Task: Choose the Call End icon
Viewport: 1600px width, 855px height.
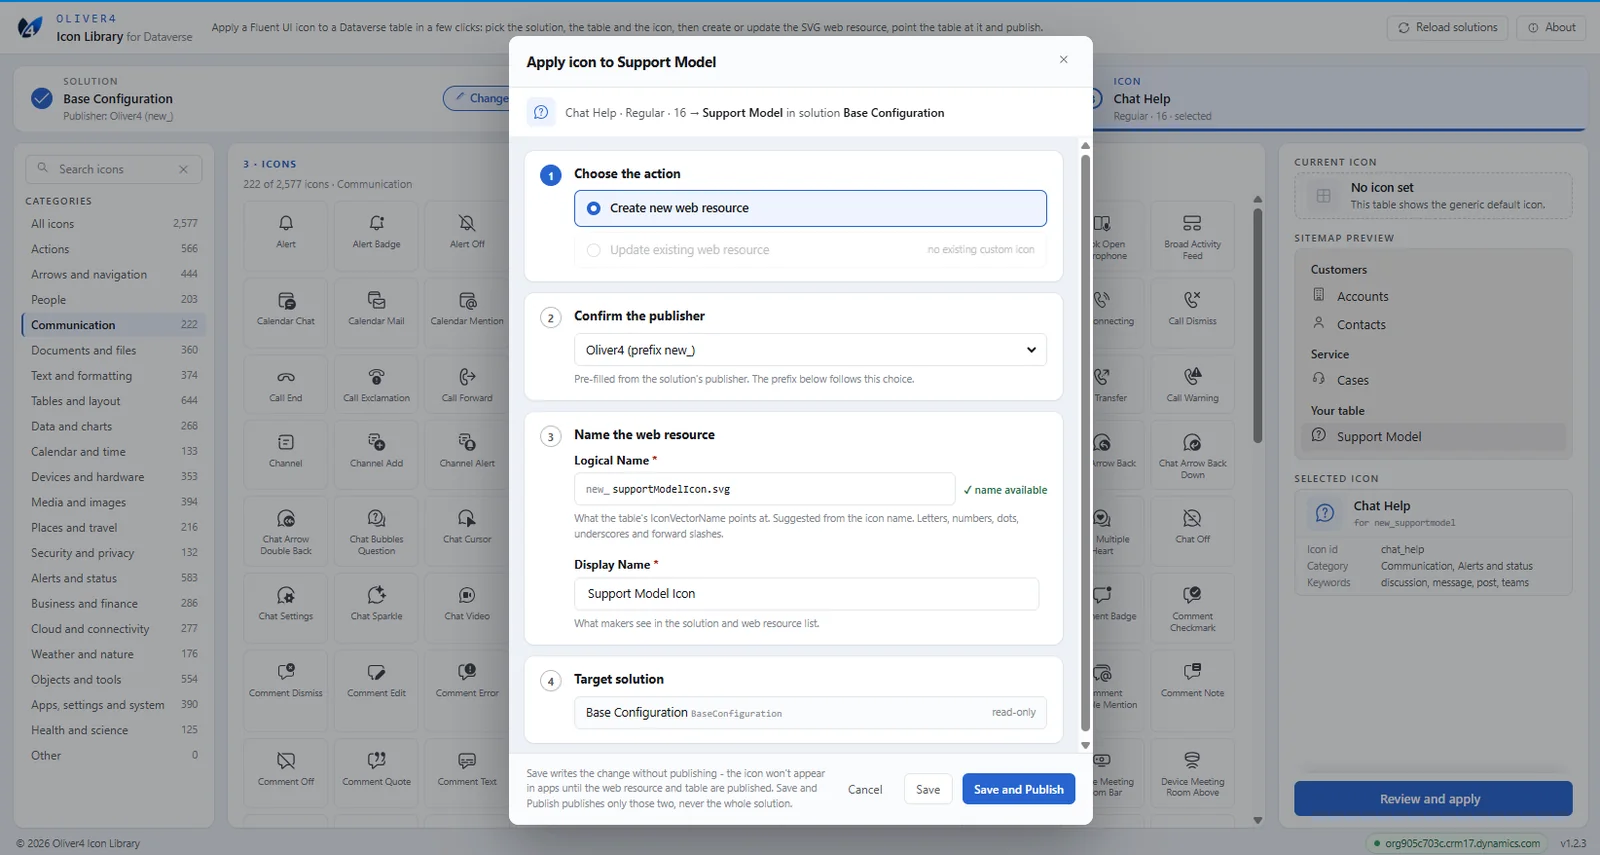Action: [286, 384]
